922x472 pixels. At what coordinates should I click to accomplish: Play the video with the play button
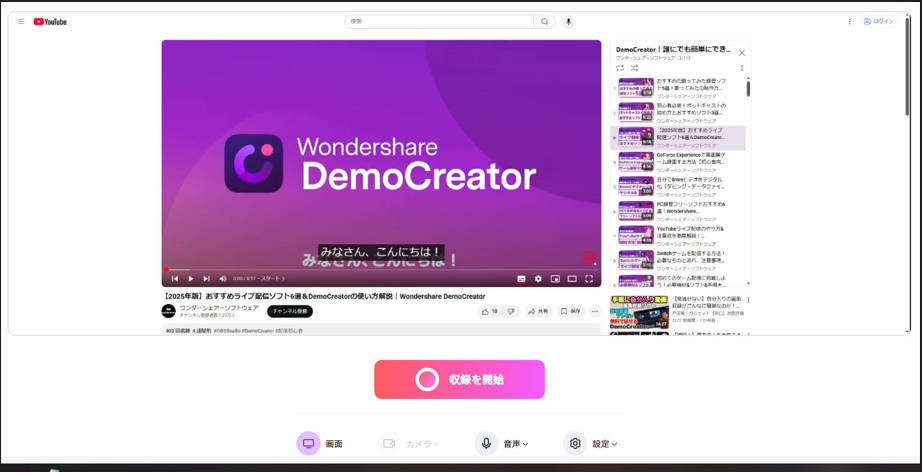click(x=191, y=279)
